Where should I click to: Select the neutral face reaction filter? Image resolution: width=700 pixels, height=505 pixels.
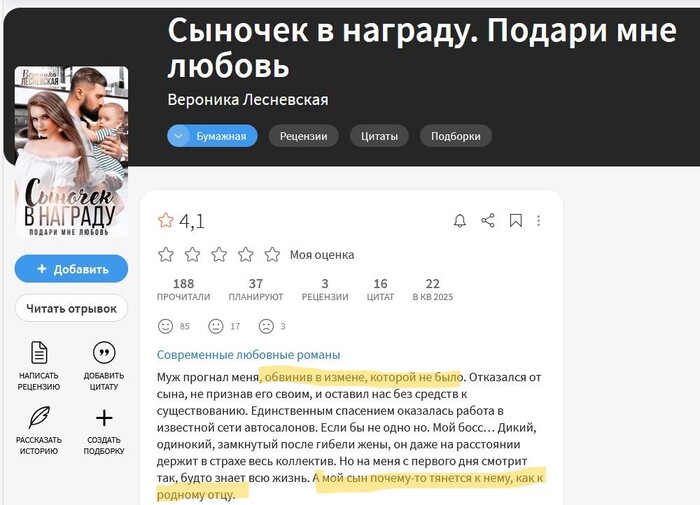pos(216,326)
